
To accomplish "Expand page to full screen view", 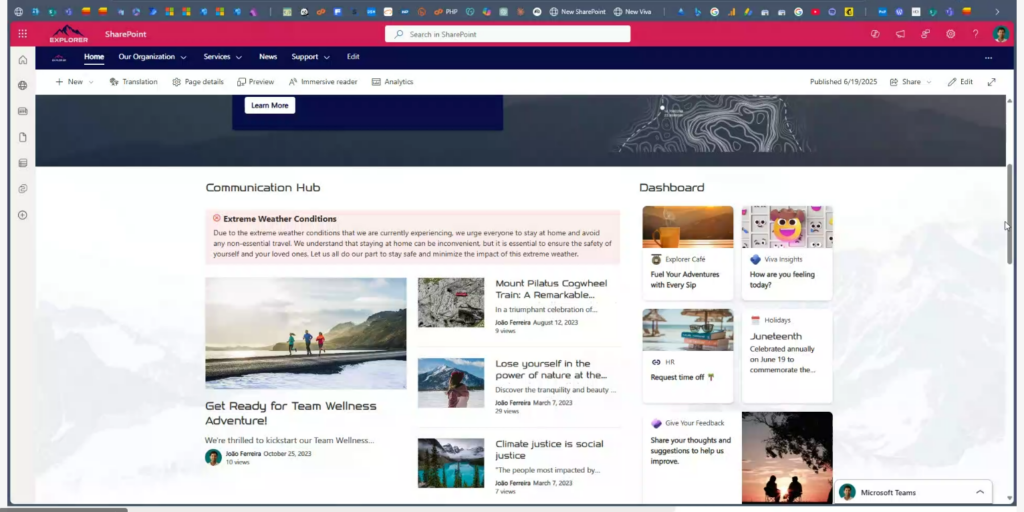I will click(992, 82).
